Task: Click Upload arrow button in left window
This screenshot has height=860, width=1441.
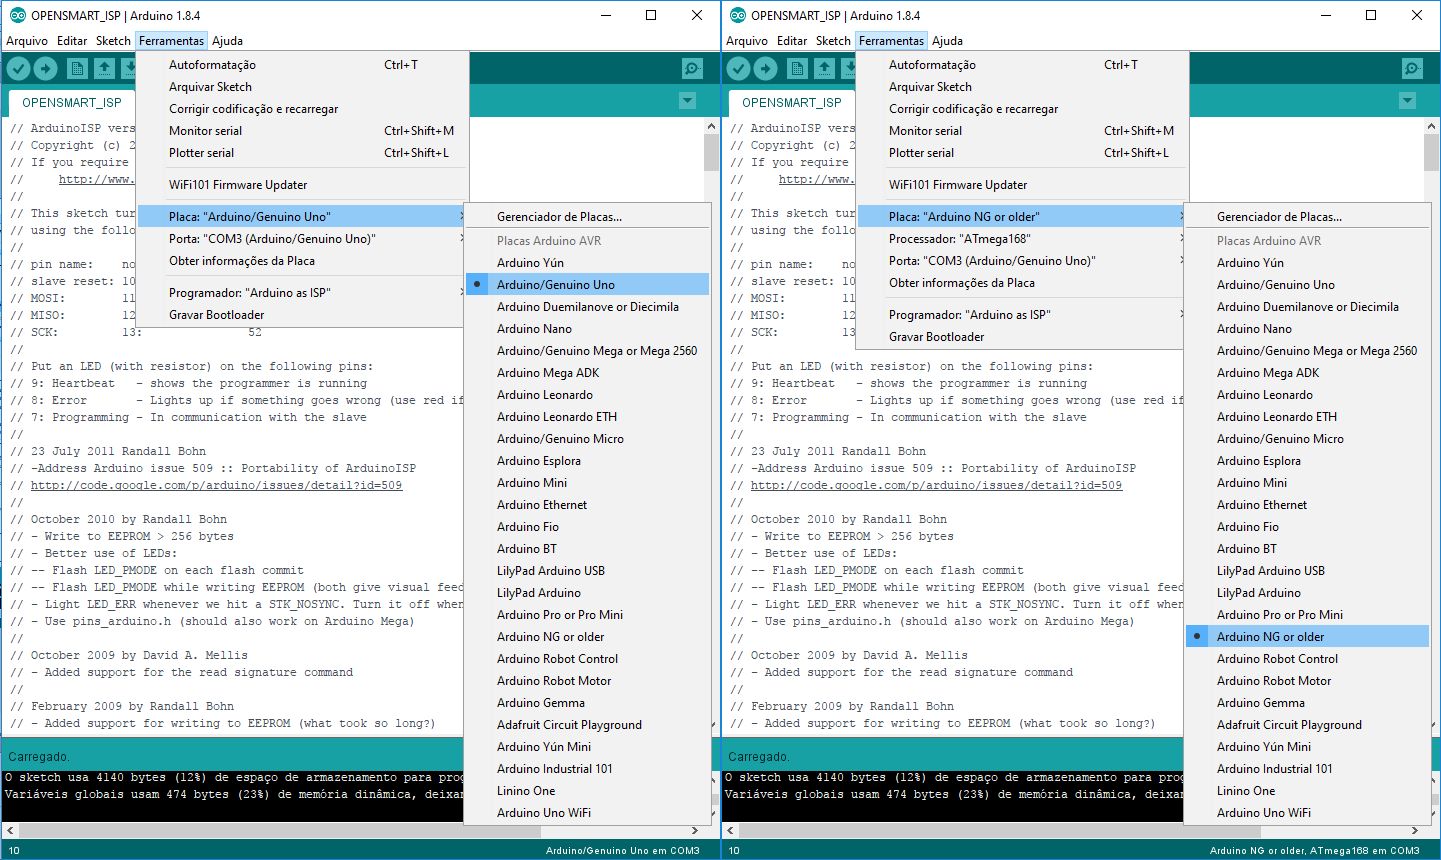Action: [46, 68]
